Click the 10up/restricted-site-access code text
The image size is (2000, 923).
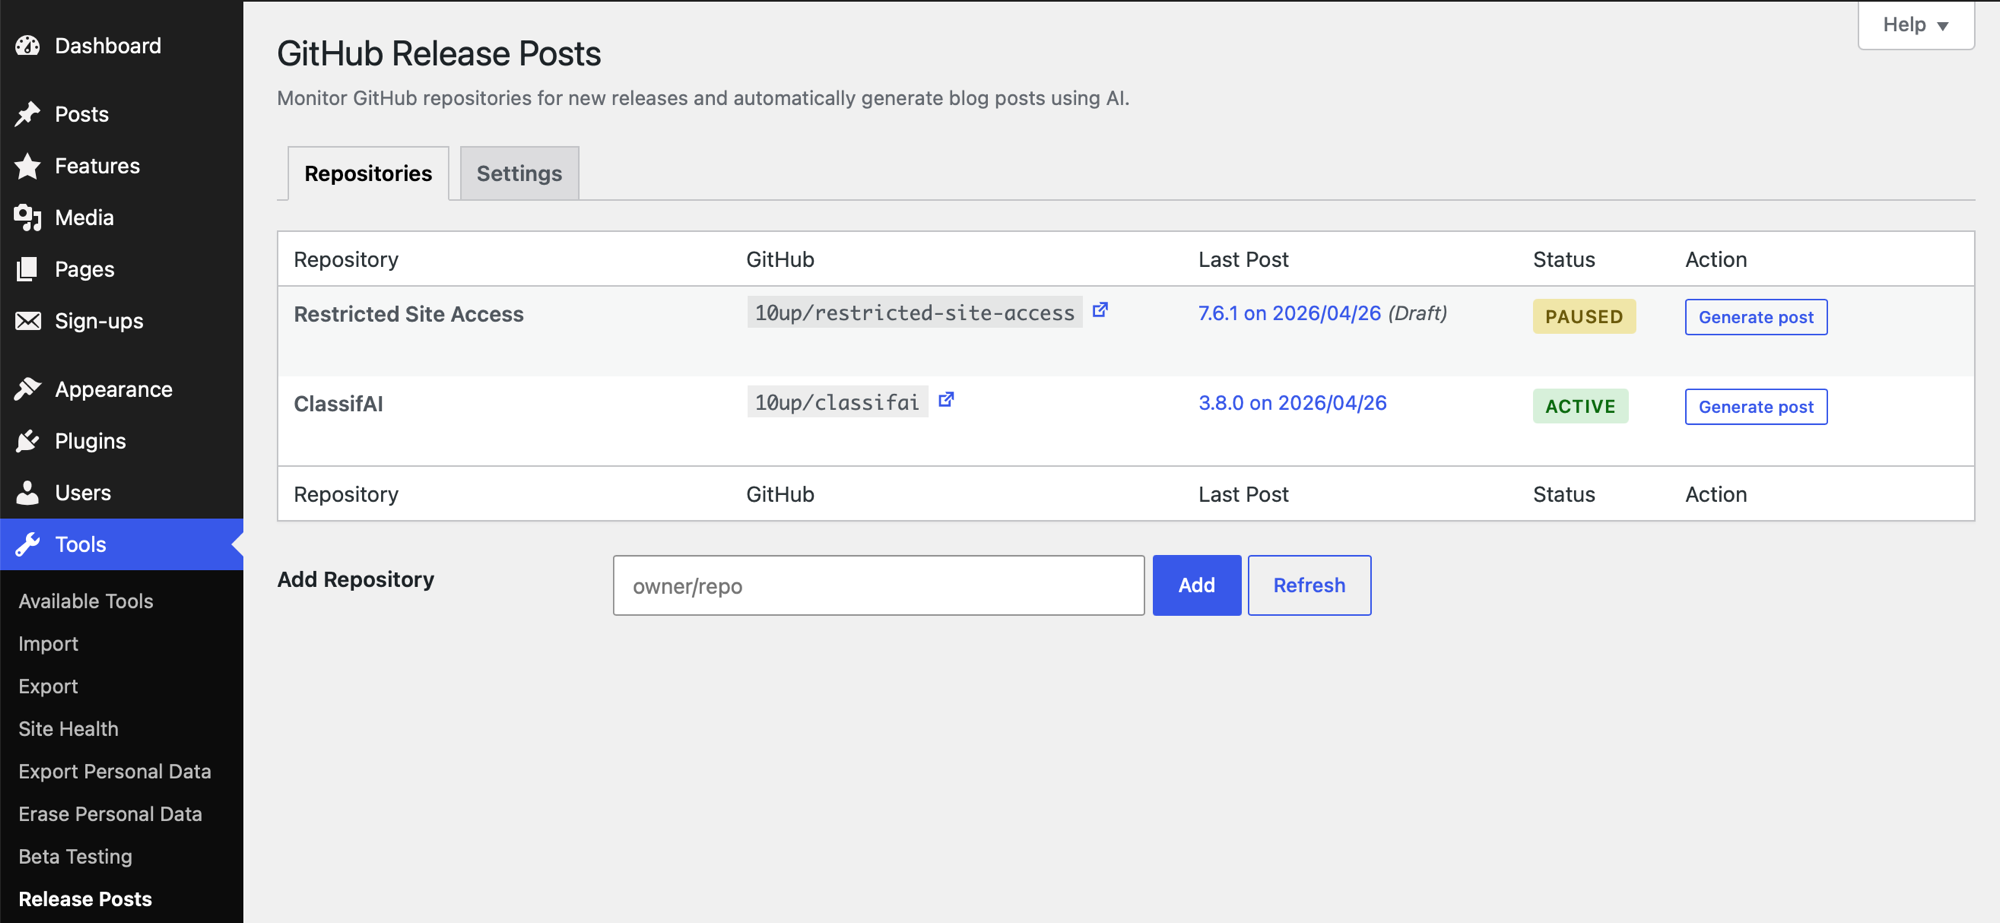pyautogui.click(x=914, y=313)
